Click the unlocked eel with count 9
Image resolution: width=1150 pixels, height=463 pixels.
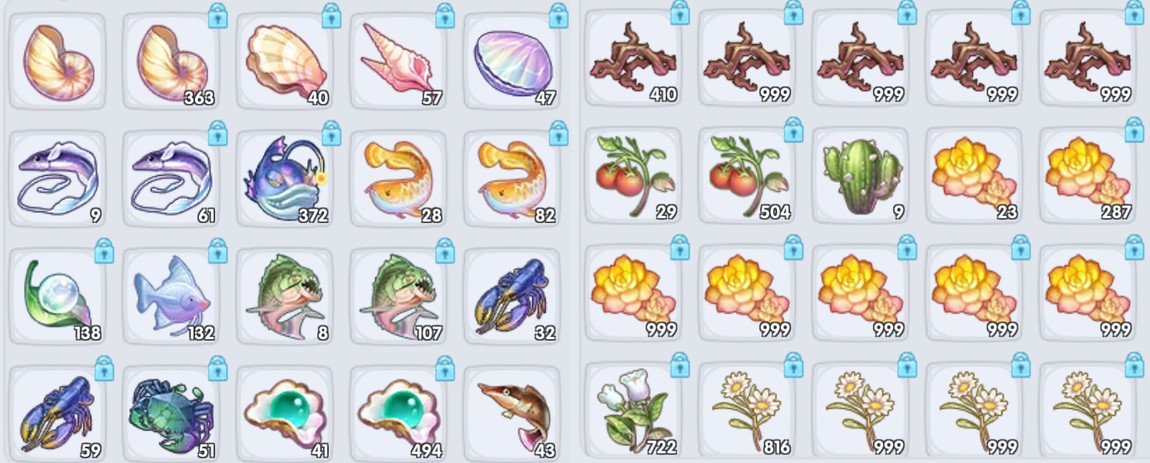click(57, 178)
